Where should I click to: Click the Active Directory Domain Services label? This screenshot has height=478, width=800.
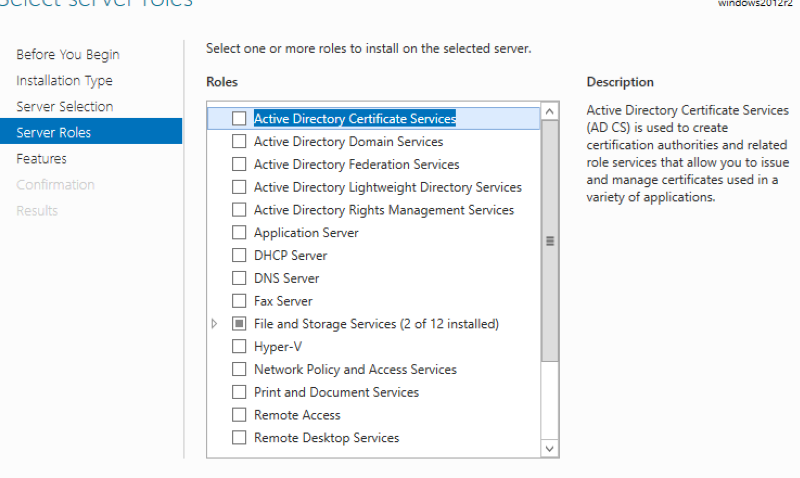[348, 141]
